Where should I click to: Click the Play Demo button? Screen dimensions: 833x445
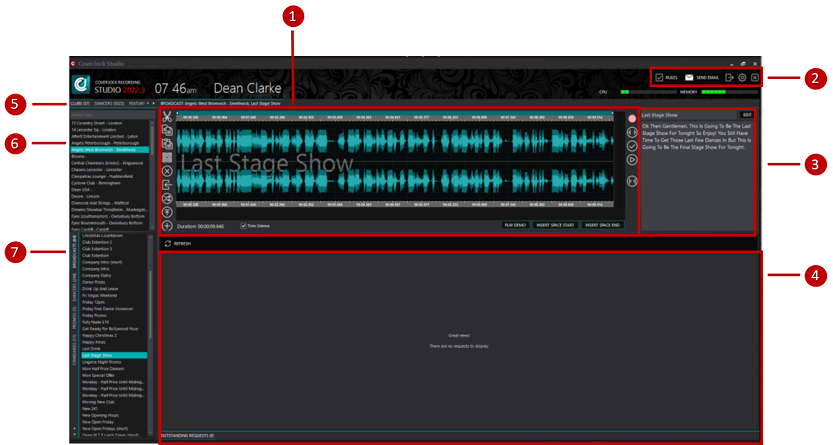(x=515, y=226)
